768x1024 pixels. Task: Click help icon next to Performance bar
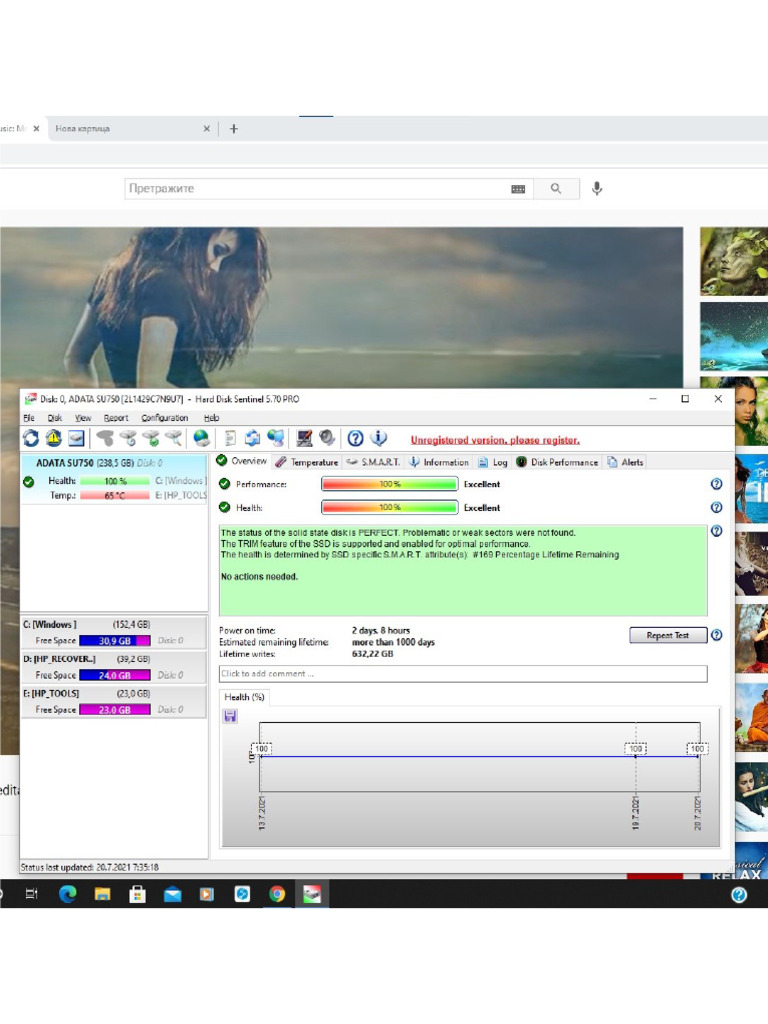[x=716, y=484]
